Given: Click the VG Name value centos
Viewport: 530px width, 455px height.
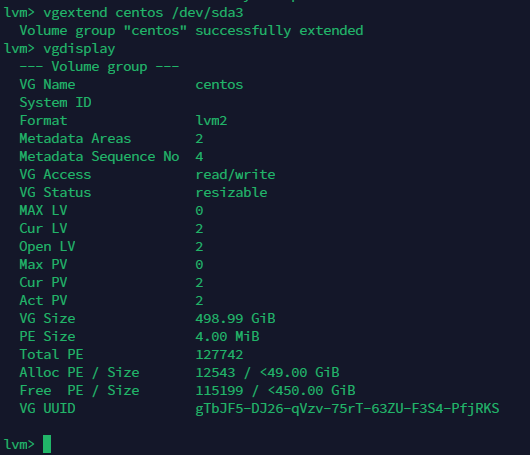Looking at the screenshot, I should (219, 85).
